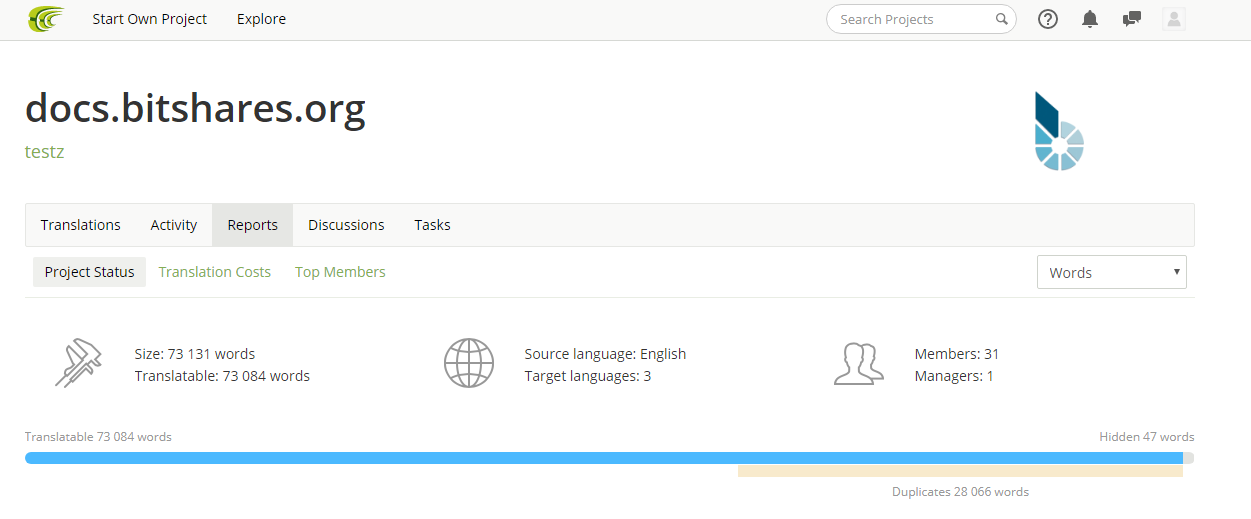Image resolution: width=1251 pixels, height=519 pixels.
Task: Click the members people icon
Action: click(859, 364)
